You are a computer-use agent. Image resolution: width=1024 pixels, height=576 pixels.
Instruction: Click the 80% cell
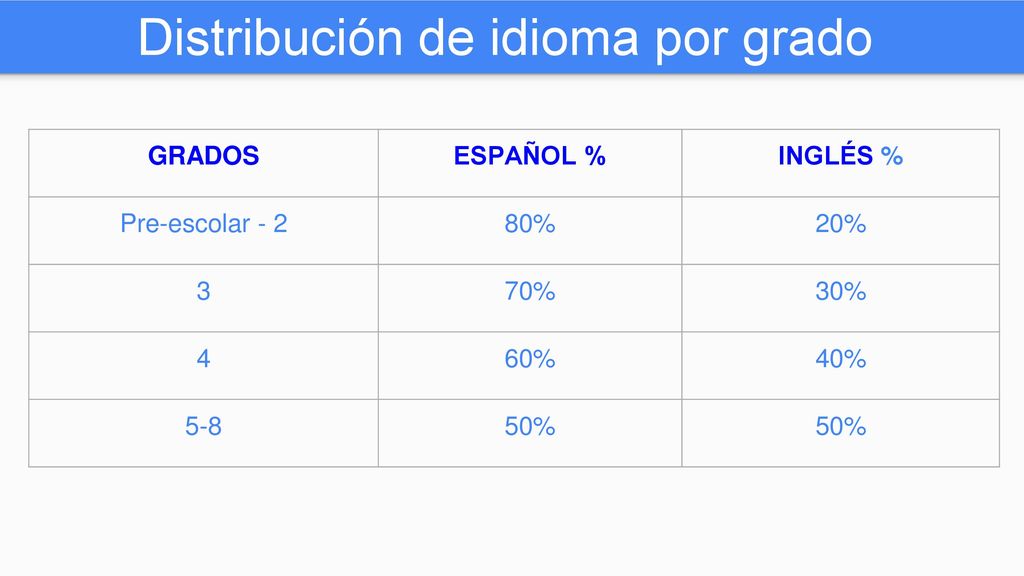[530, 231]
